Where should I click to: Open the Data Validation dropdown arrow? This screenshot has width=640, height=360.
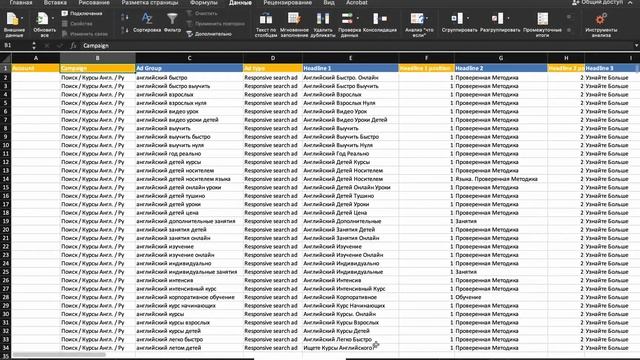[358, 18]
